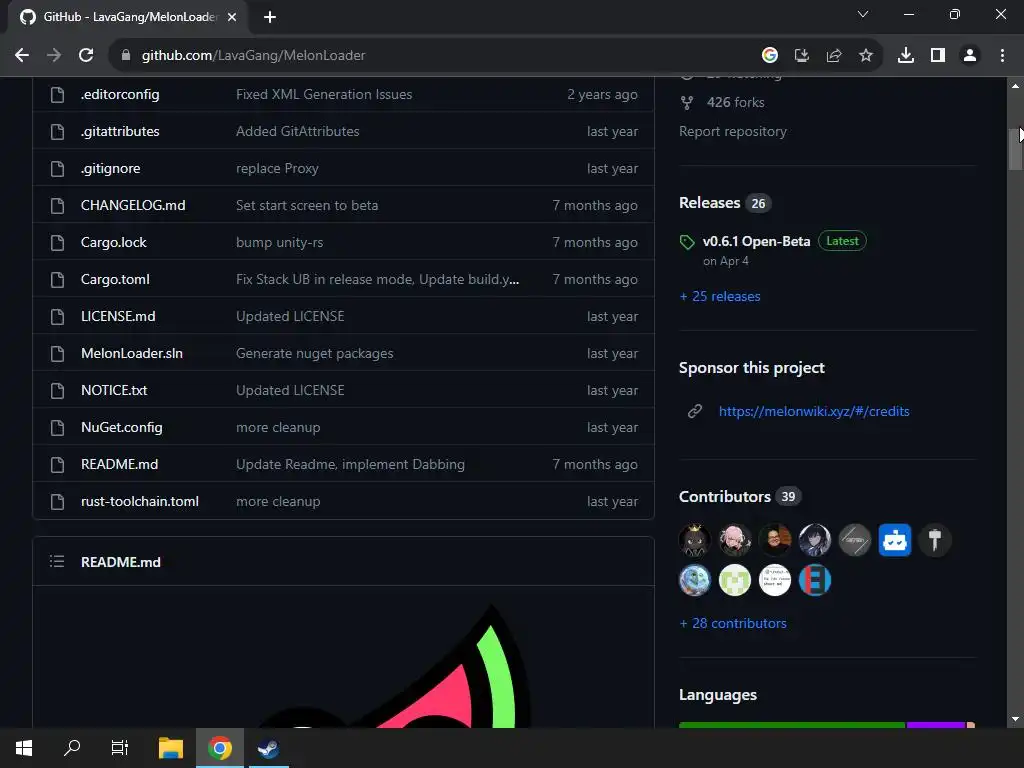Open the Chrome profile icon
1024x768 pixels.
[970, 56]
